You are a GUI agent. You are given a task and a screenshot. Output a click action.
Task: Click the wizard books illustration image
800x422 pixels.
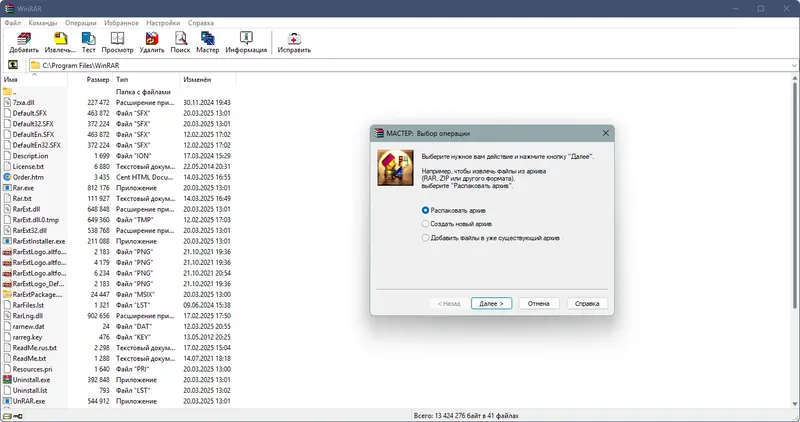point(395,168)
